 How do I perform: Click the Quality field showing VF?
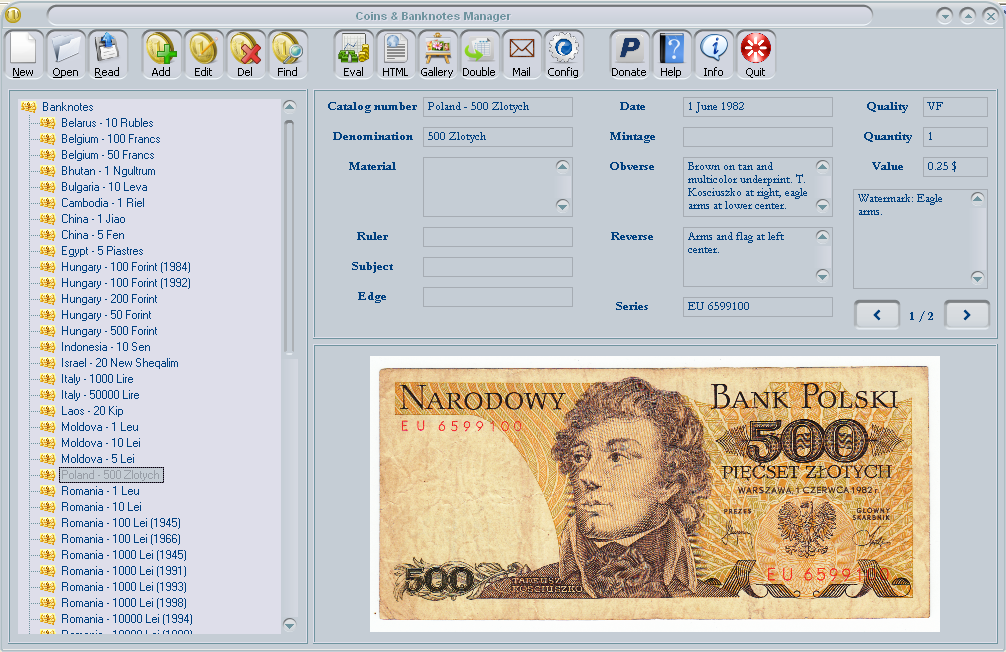(x=955, y=107)
